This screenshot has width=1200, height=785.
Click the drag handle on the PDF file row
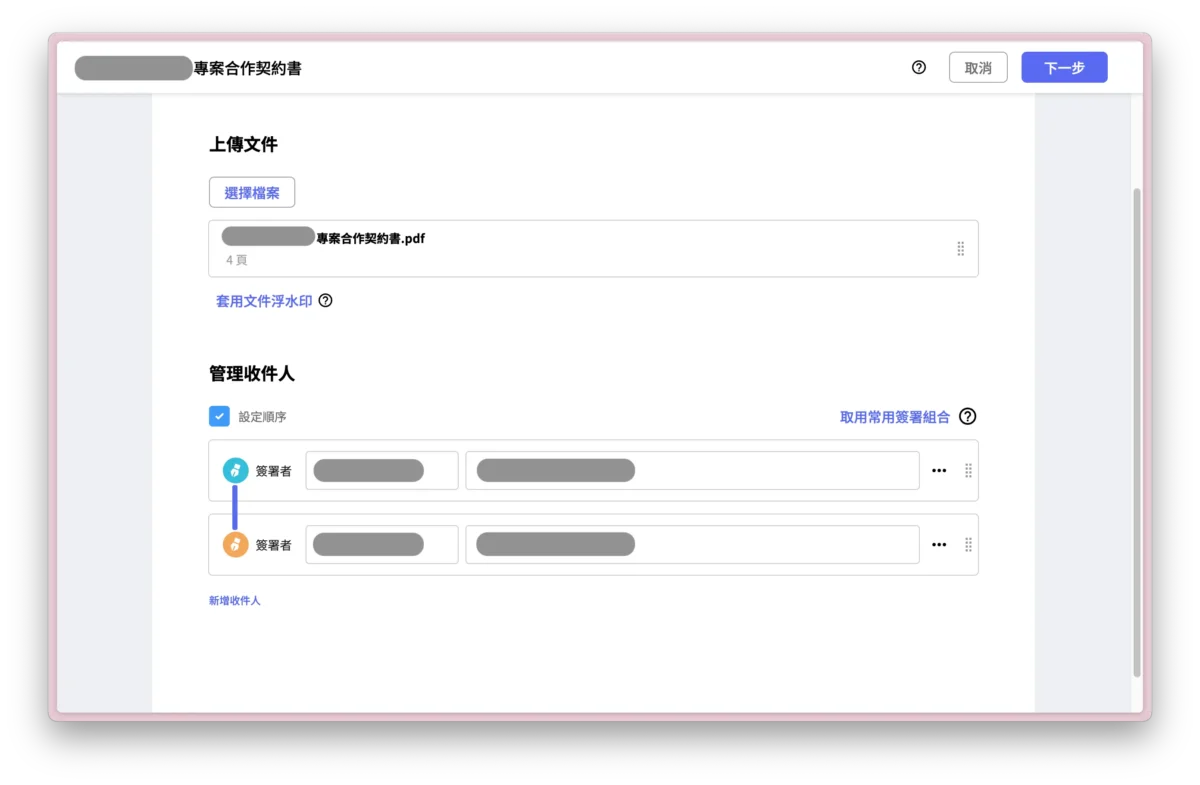(x=960, y=248)
